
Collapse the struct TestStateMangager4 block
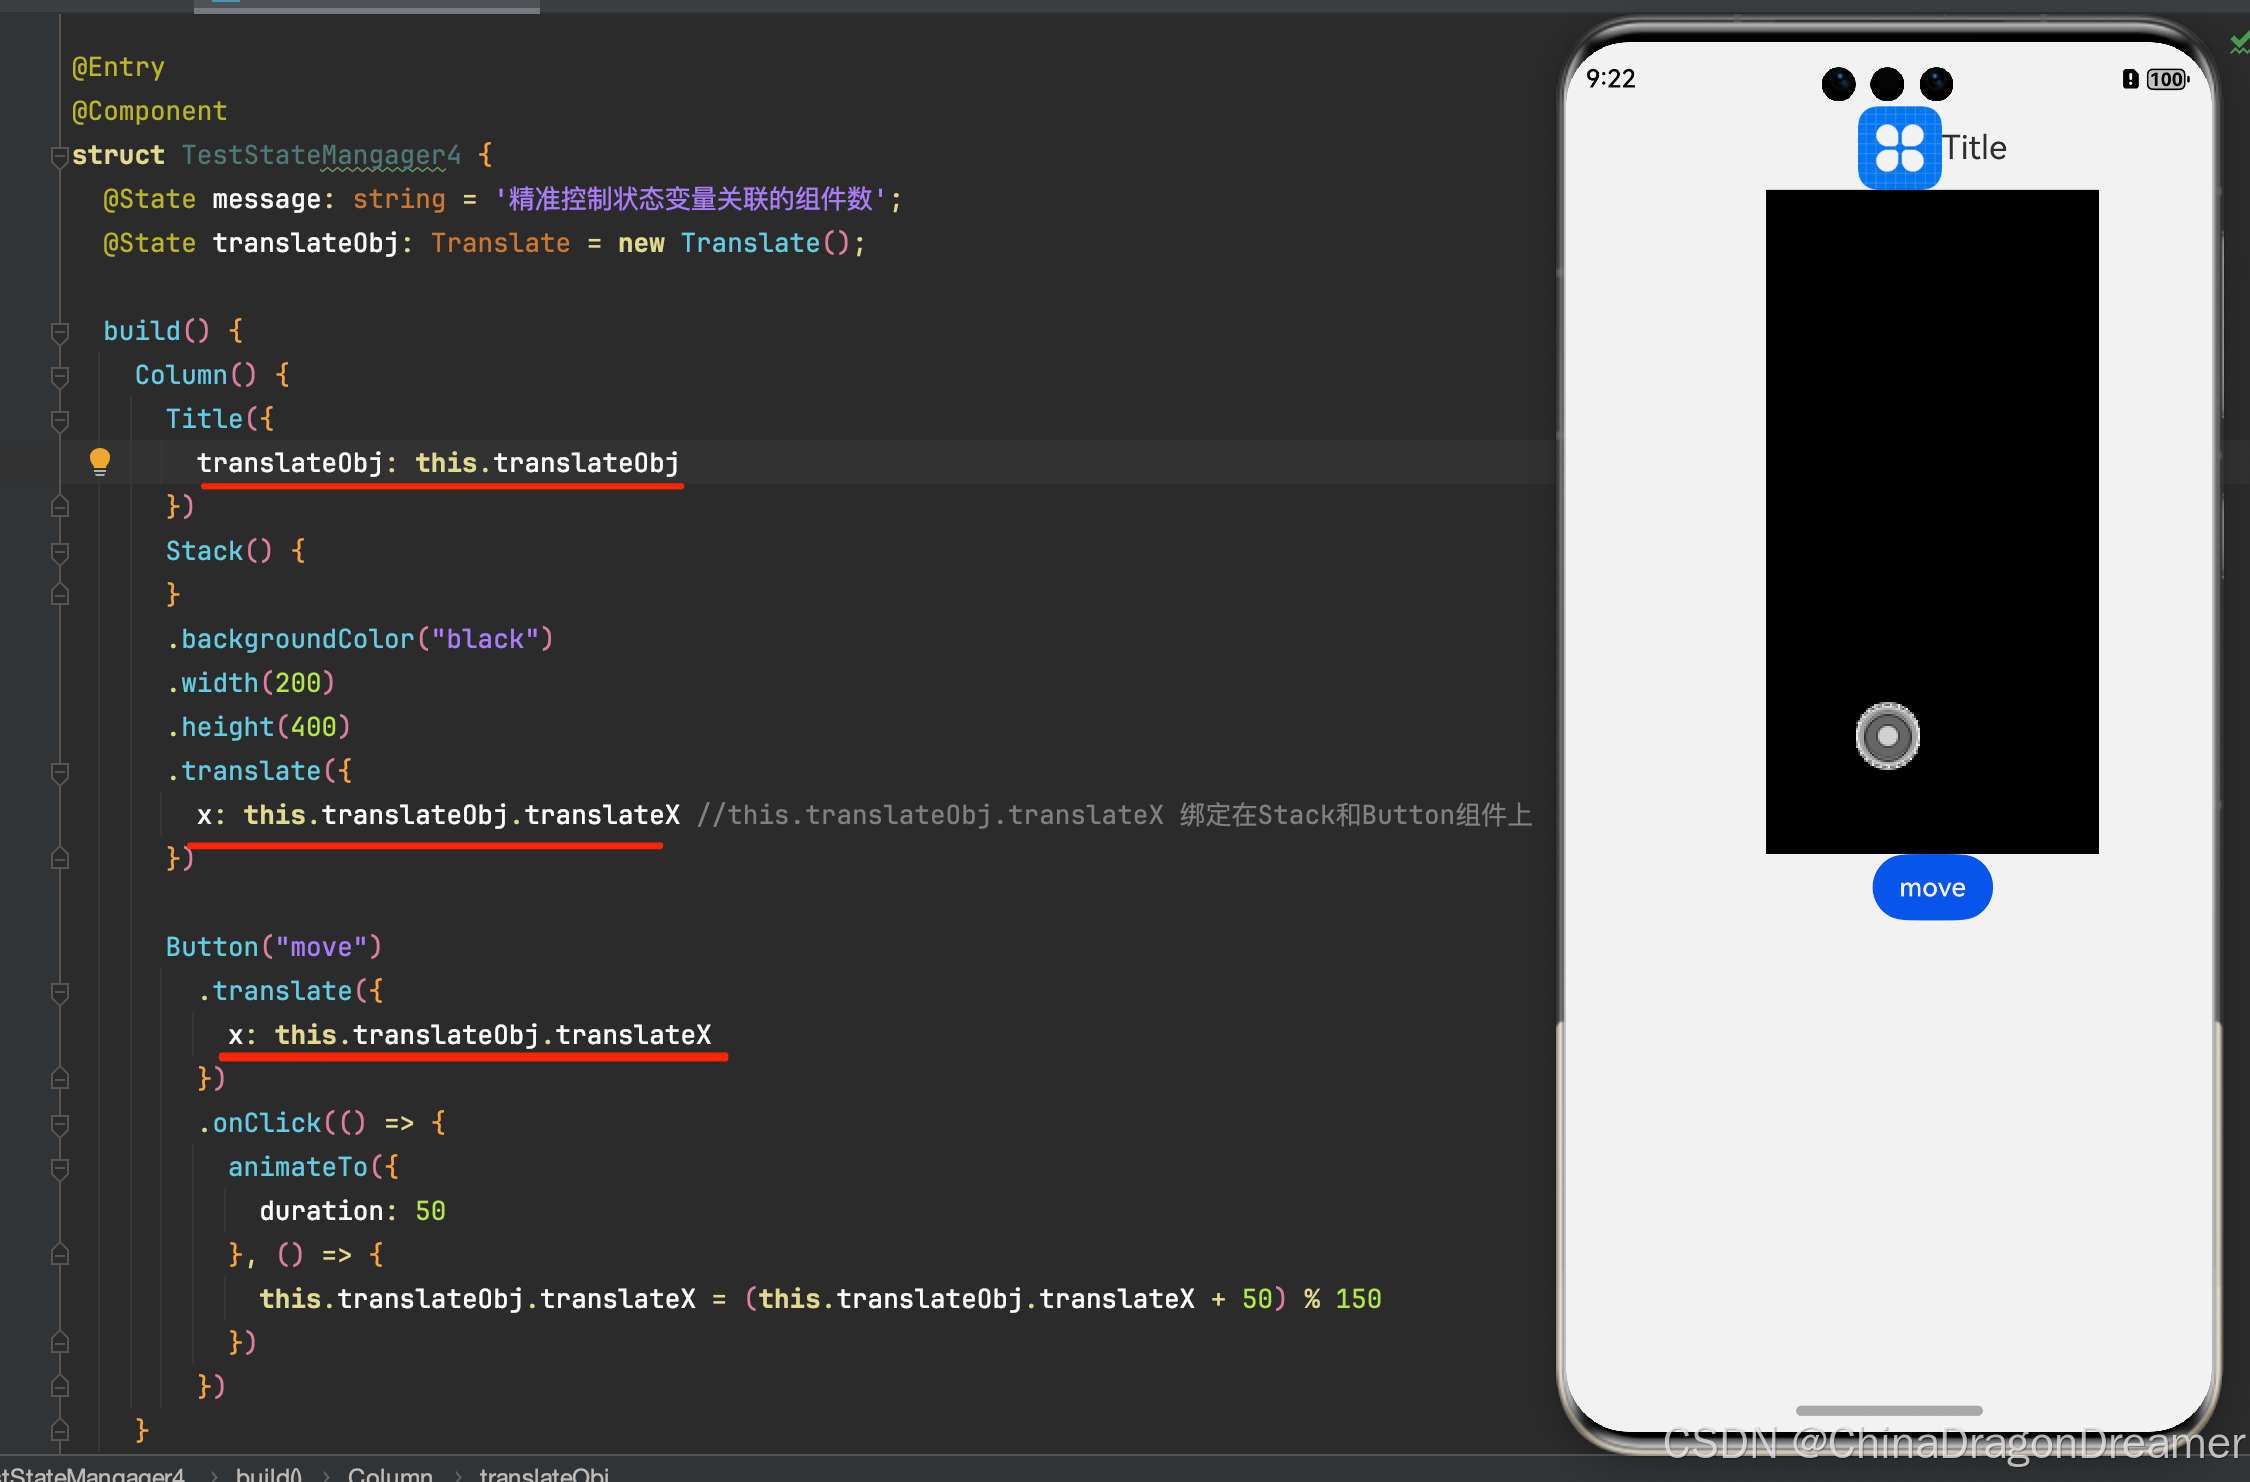coord(59,156)
